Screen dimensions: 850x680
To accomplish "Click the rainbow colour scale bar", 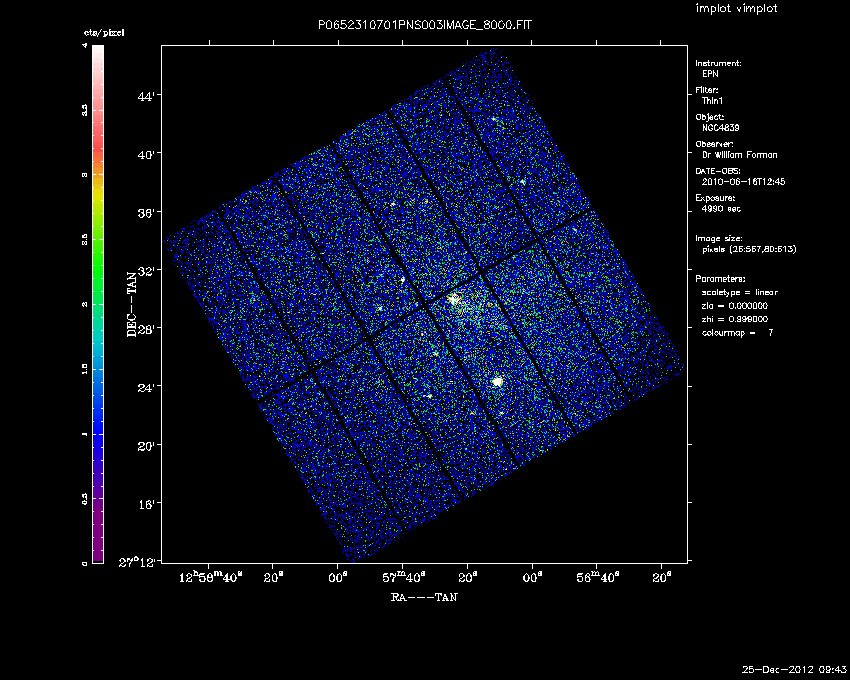I will (x=98, y=304).
